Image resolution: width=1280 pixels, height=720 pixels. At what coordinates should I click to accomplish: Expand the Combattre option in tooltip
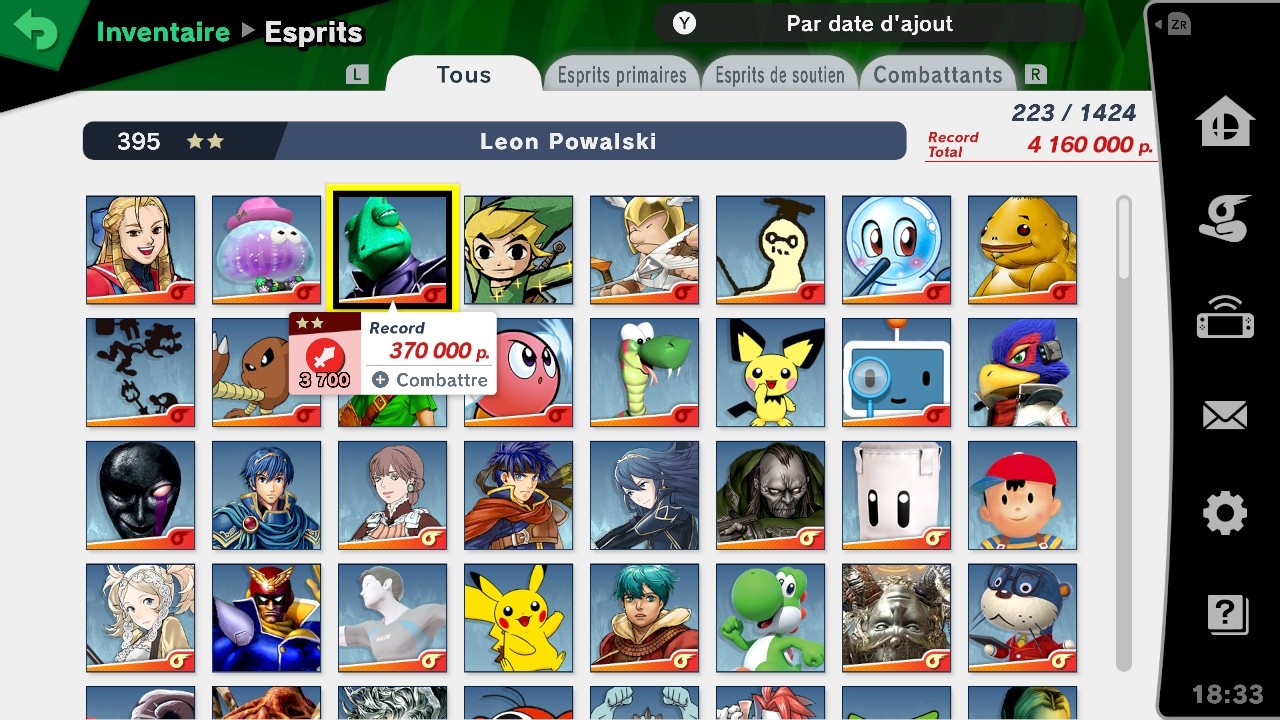(x=429, y=380)
